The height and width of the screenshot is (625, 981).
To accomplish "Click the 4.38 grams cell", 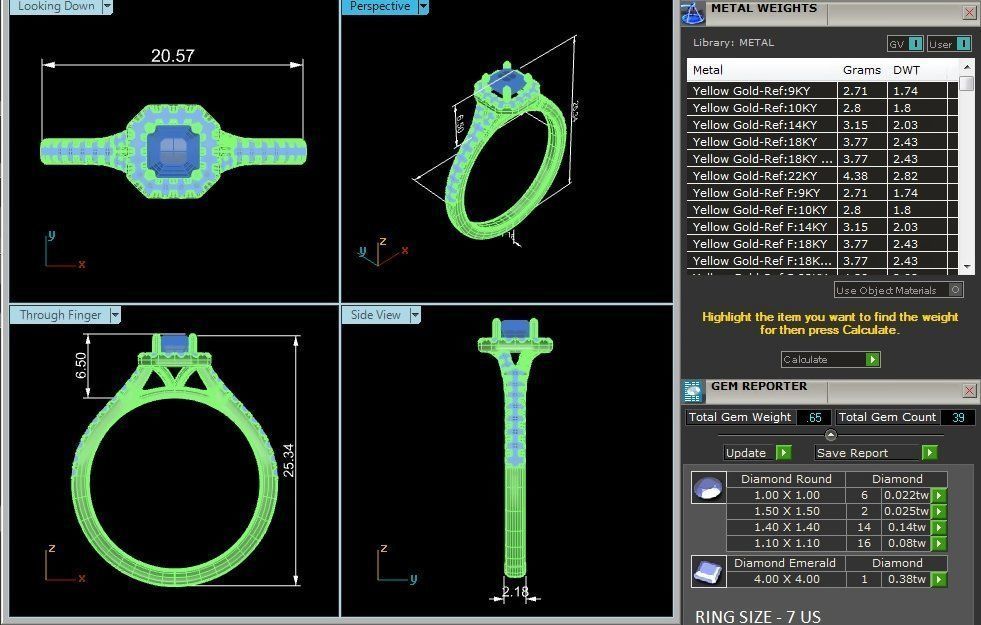I will point(862,176).
